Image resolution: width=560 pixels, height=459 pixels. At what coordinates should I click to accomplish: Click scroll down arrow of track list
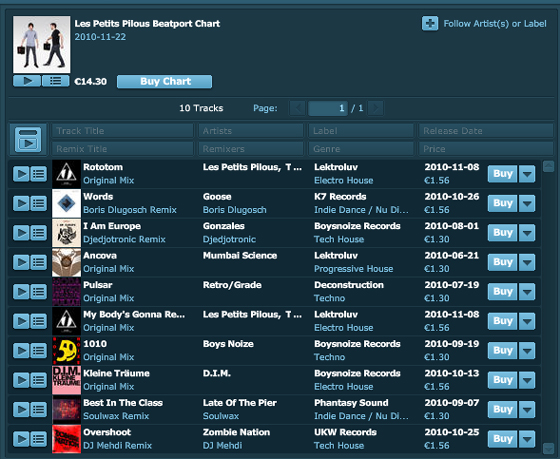[548, 448]
